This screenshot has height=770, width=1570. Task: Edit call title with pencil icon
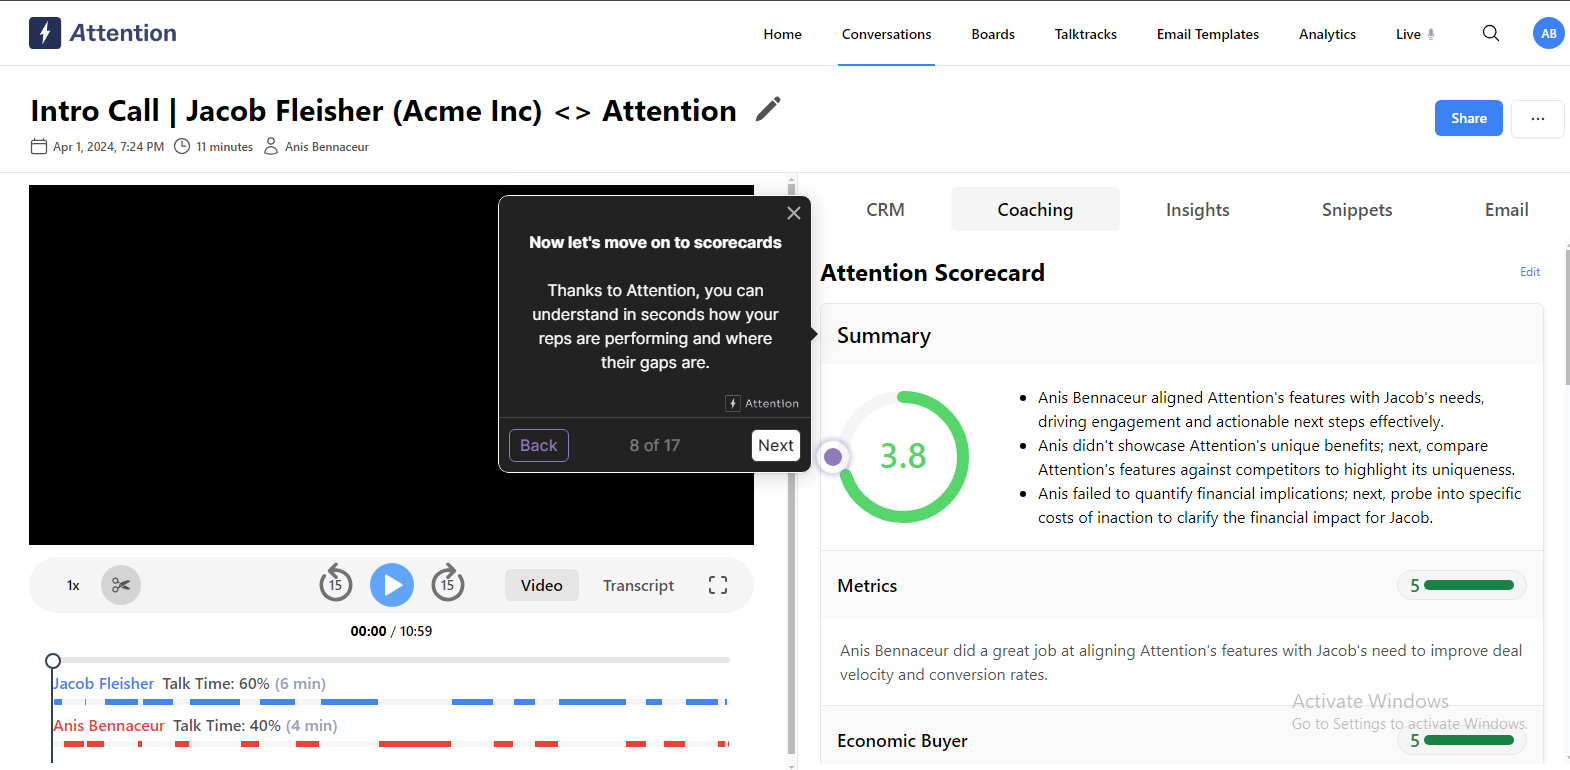pyautogui.click(x=768, y=109)
